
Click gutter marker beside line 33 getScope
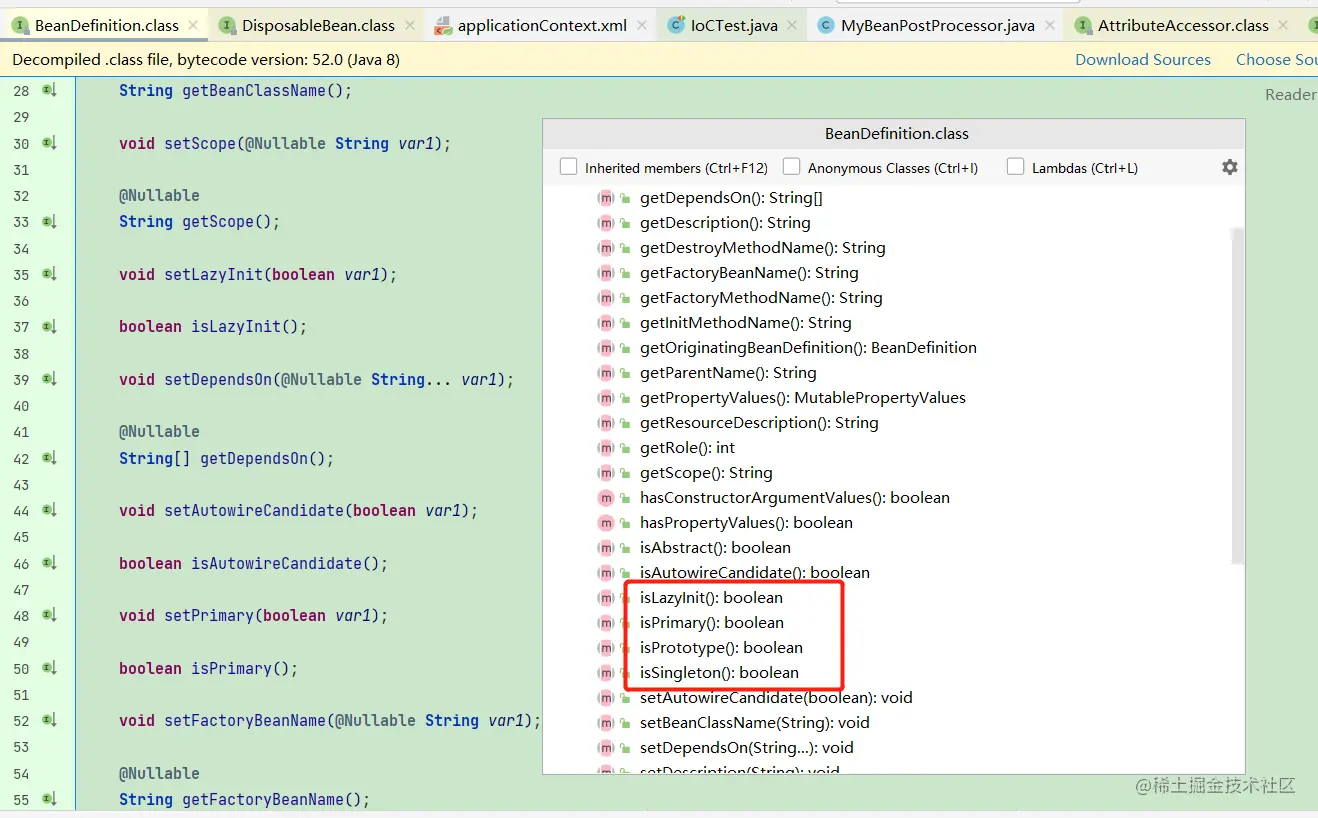pos(49,222)
